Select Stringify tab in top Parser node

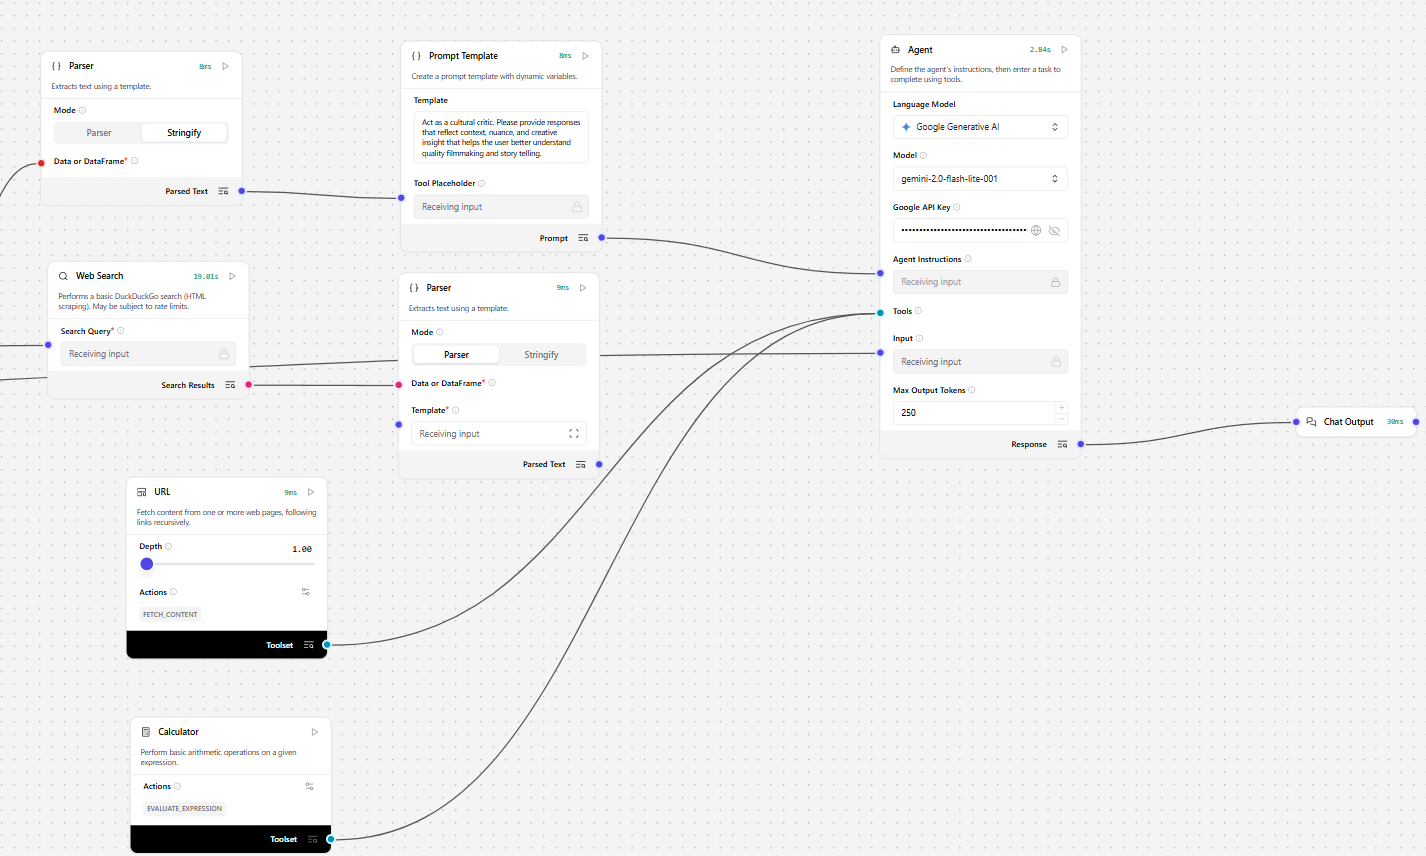coord(184,133)
